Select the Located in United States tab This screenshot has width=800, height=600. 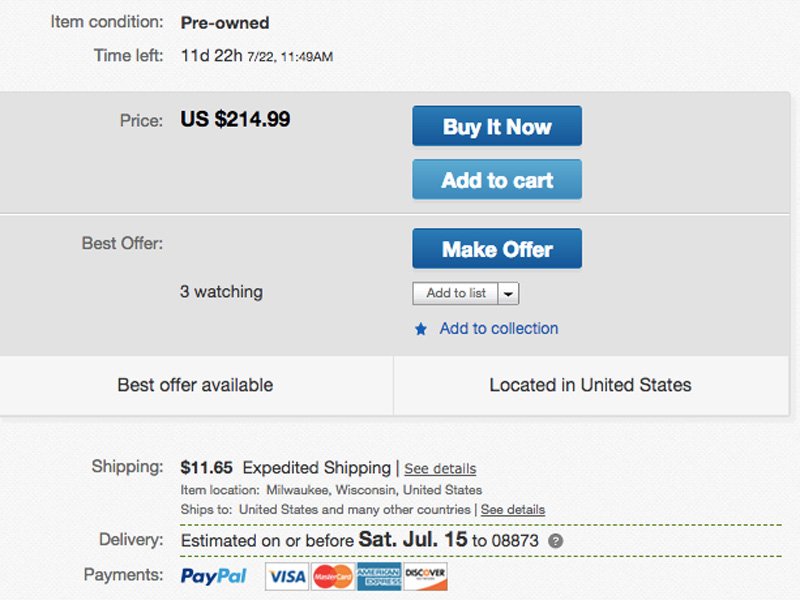click(x=590, y=385)
